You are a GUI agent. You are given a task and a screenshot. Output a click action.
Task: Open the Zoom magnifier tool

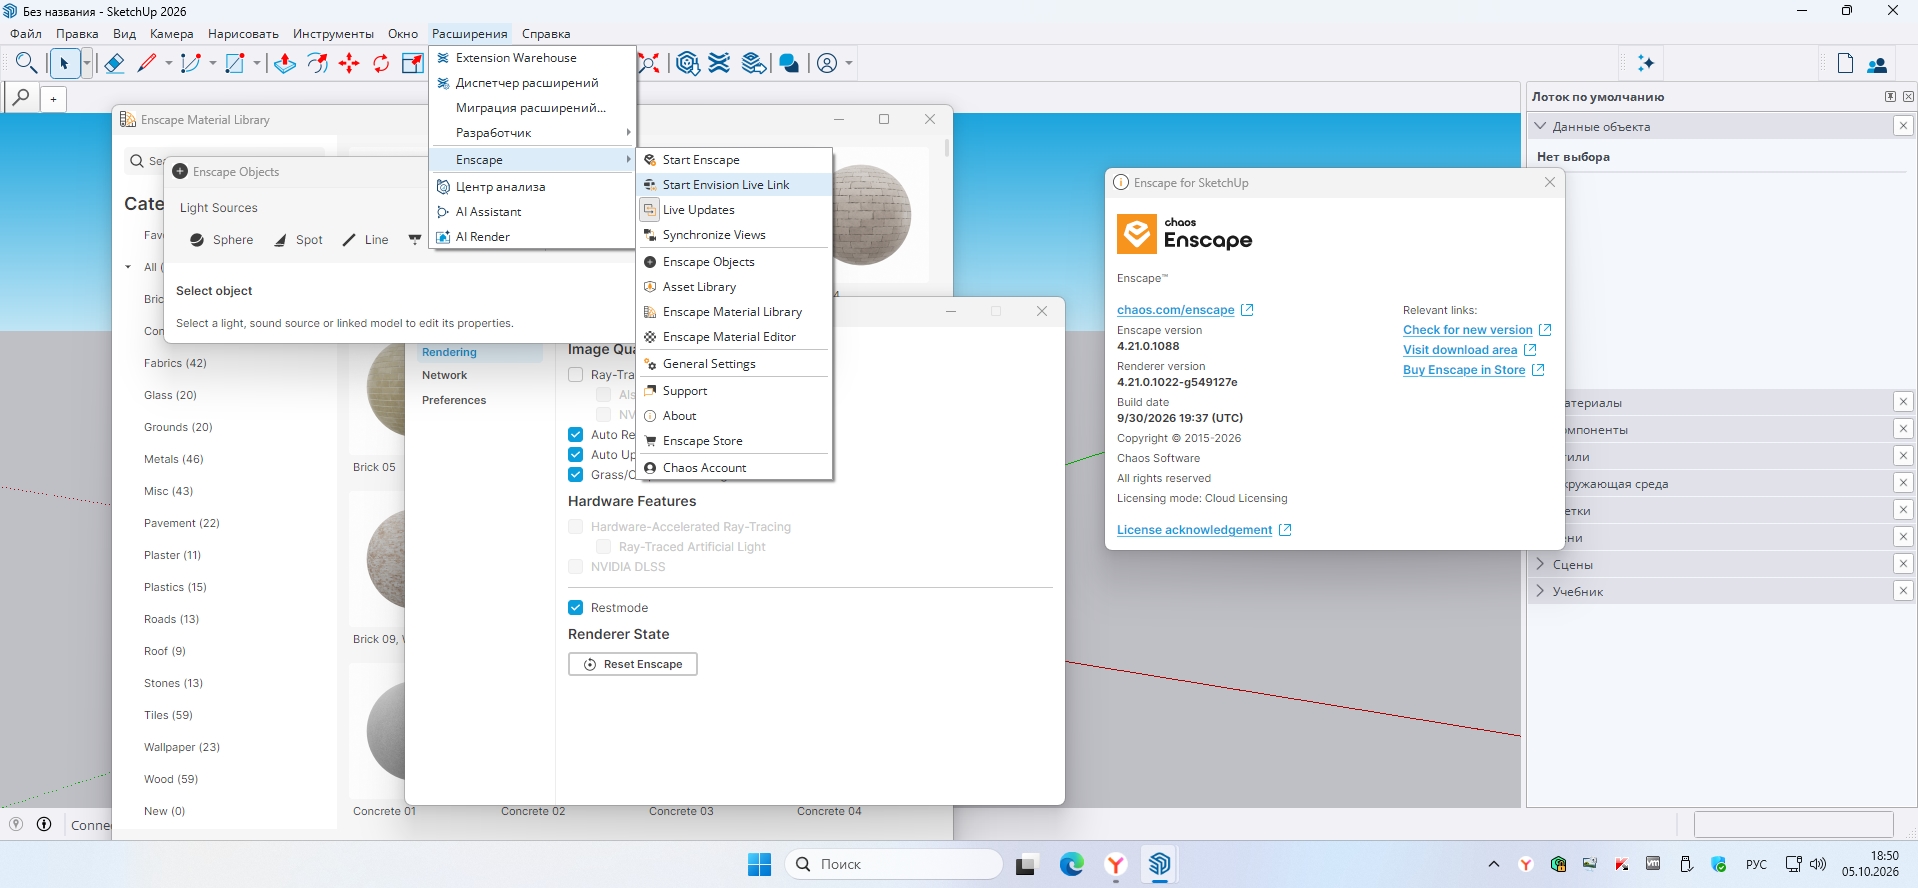(27, 64)
